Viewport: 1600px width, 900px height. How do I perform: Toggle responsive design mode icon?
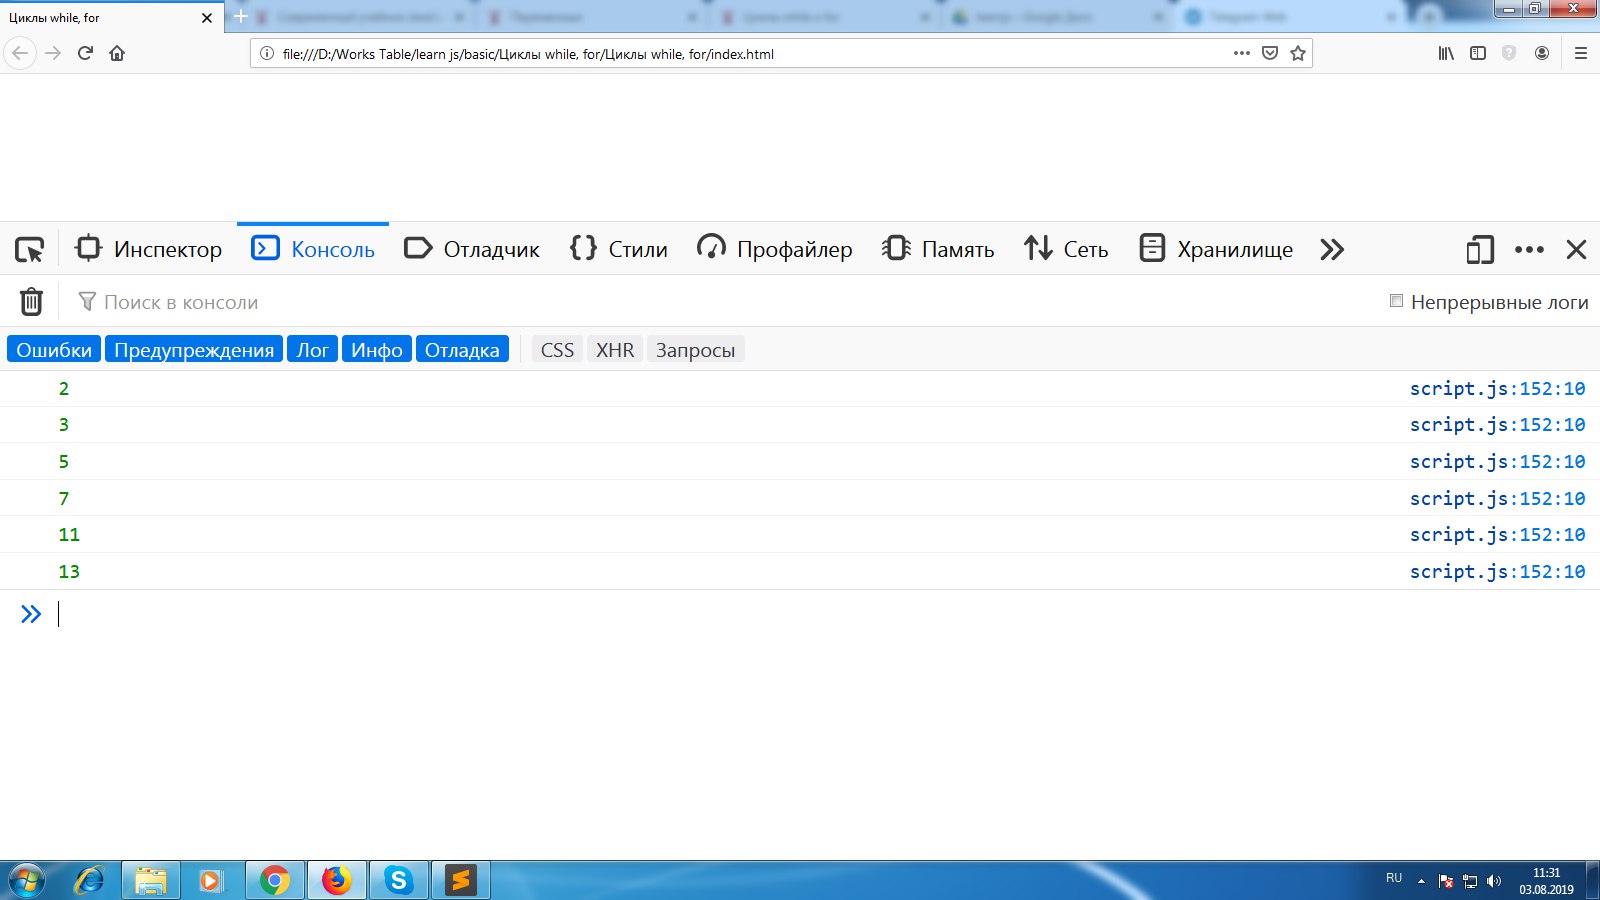click(x=1480, y=249)
